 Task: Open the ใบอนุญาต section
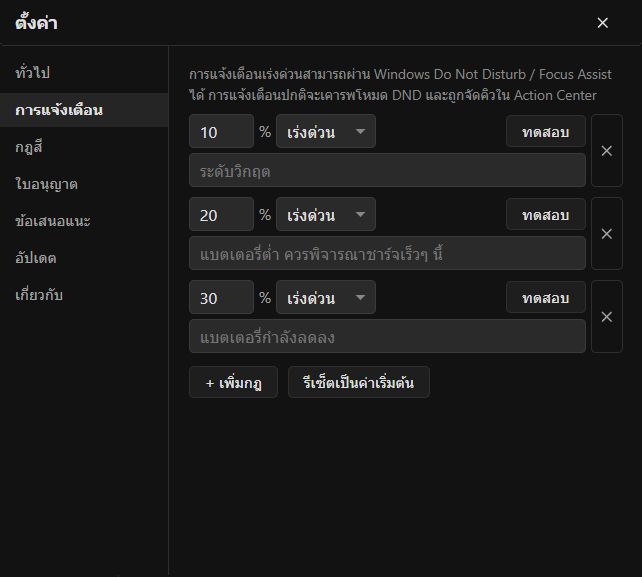click(x=84, y=184)
